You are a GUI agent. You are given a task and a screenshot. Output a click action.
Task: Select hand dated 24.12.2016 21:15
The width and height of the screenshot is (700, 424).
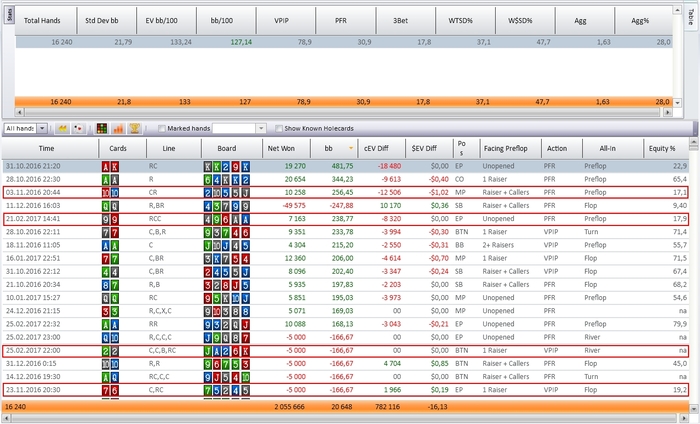(x=346, y=311)
